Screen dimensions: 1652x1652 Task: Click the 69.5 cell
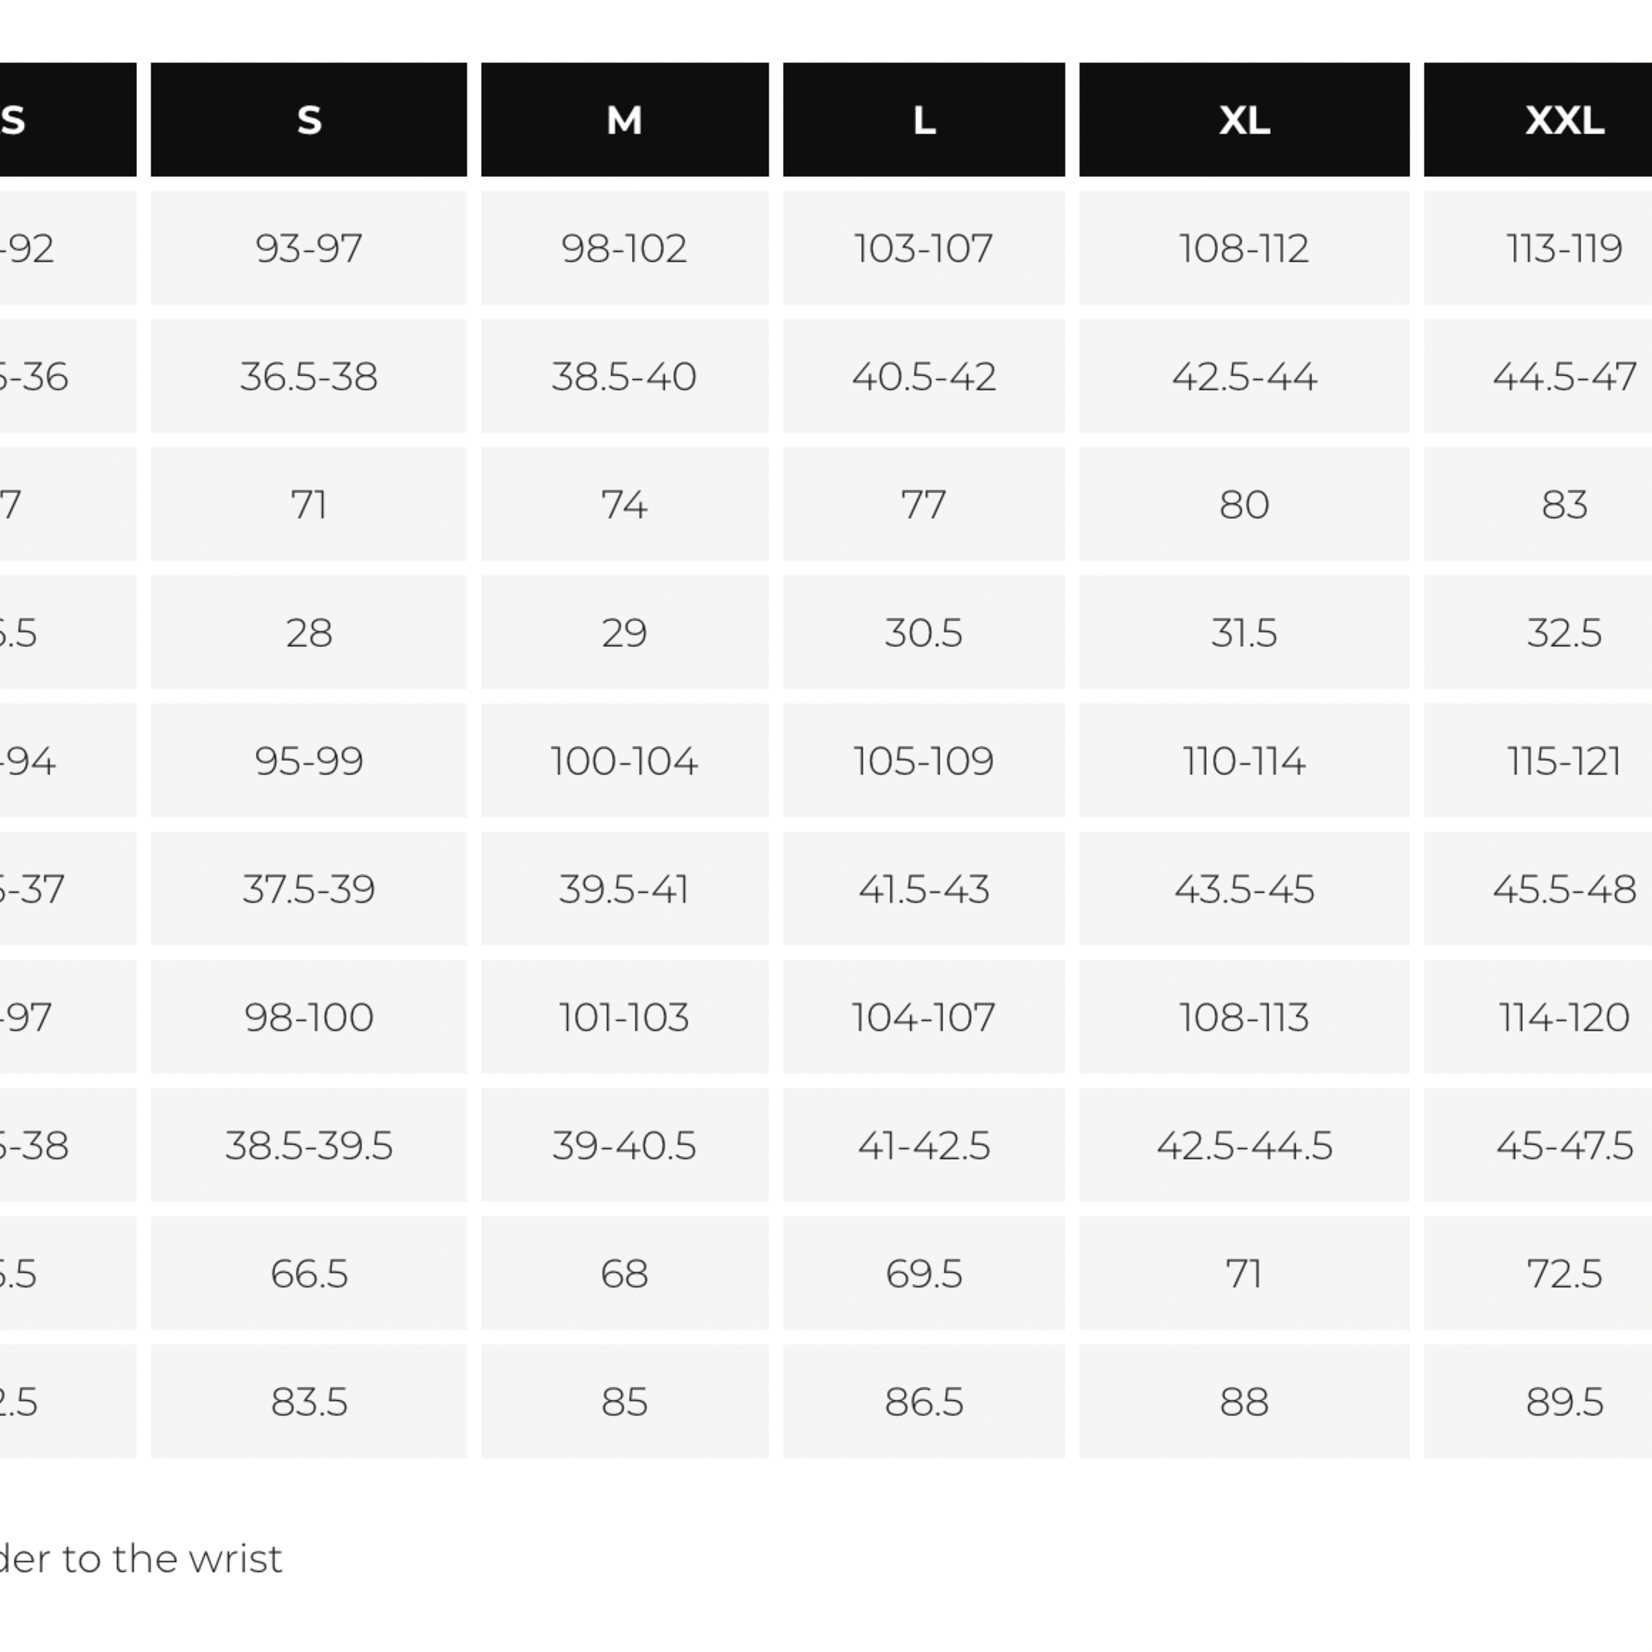924,1273
